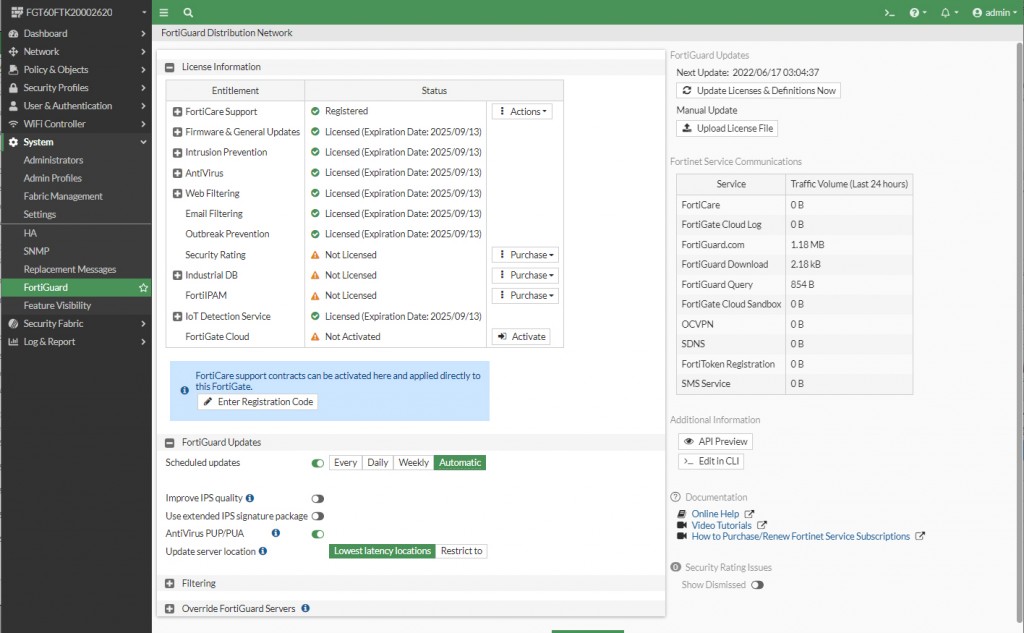Click Upload License File button

tap(727, 129)
